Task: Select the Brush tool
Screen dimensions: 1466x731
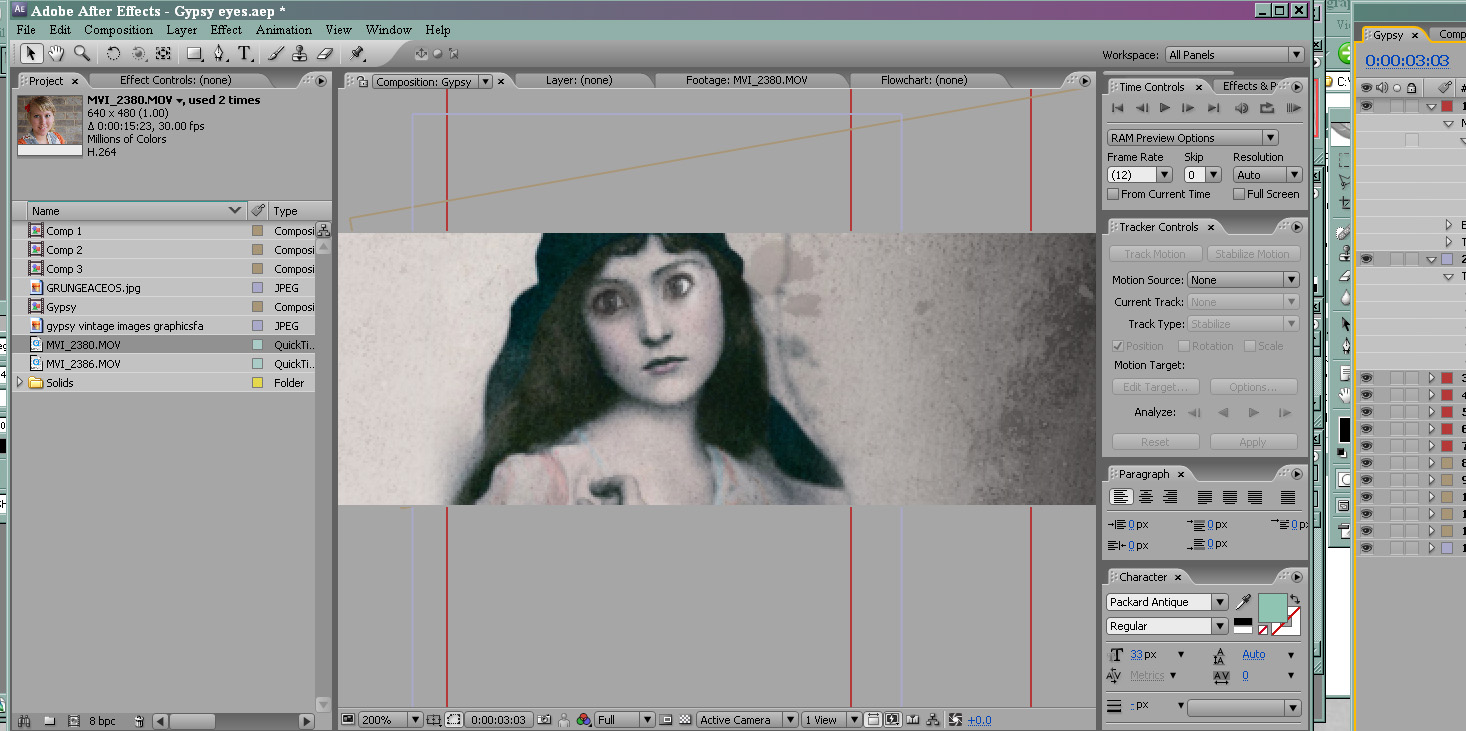Action: click(275, 54)
